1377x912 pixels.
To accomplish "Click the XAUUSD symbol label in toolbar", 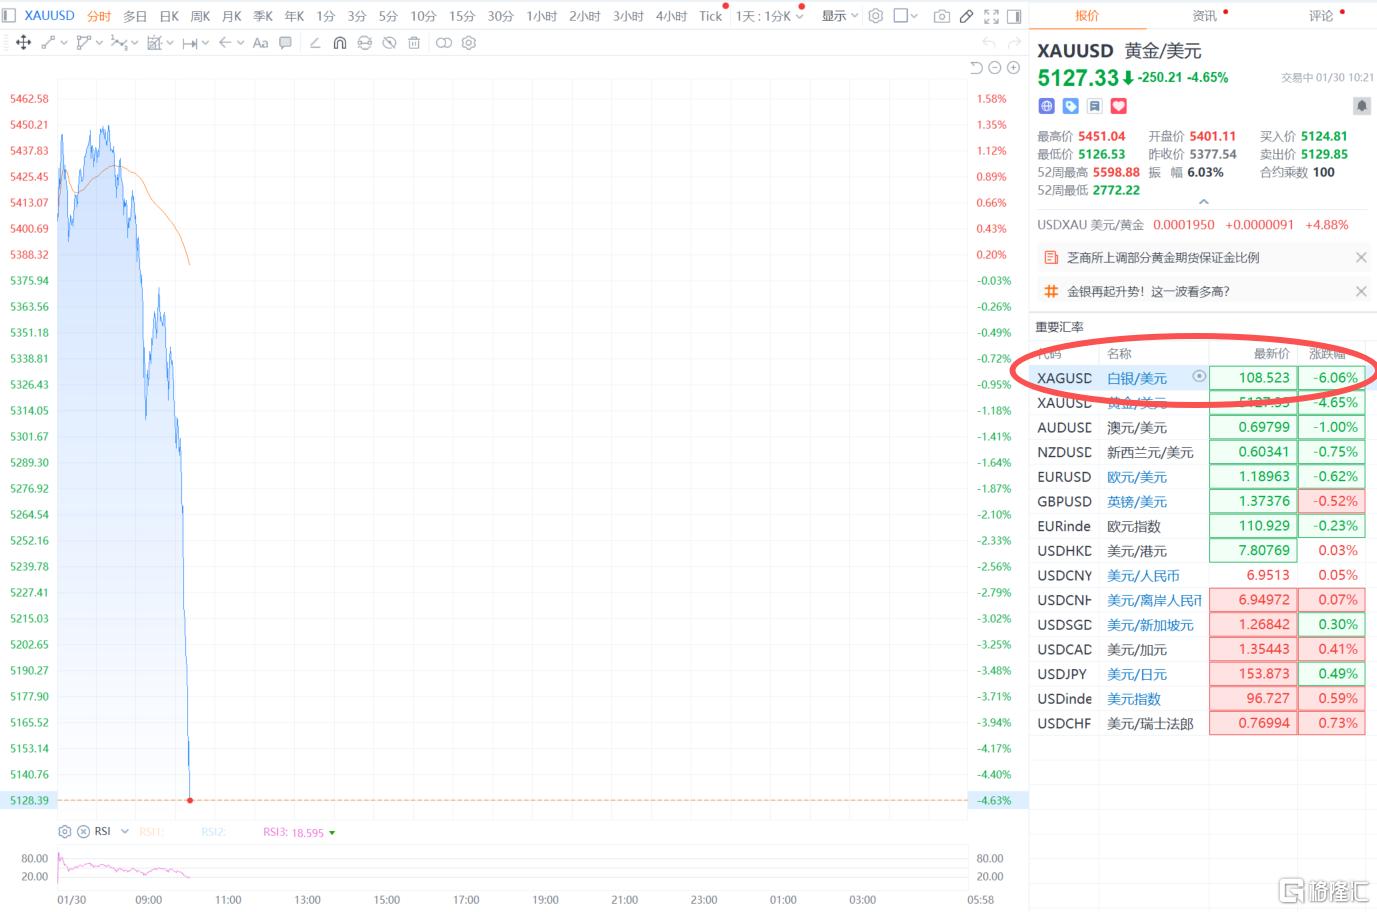I will coord(49,16).
